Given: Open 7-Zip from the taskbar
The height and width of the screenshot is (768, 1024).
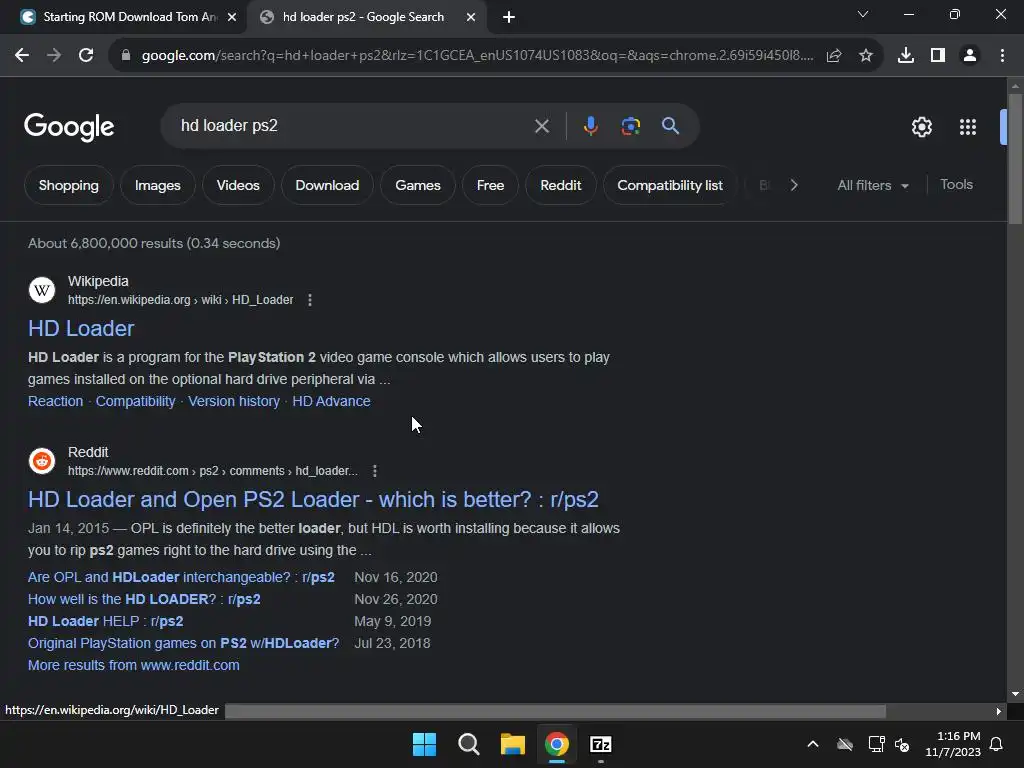Looking at the screenshot, I should pos(601,744).
